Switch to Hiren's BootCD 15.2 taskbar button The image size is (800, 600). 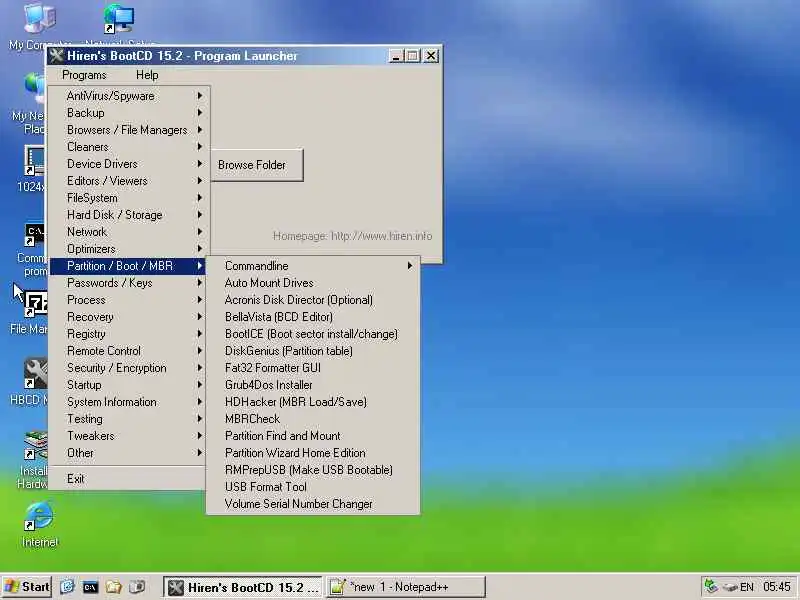[243, 587]
